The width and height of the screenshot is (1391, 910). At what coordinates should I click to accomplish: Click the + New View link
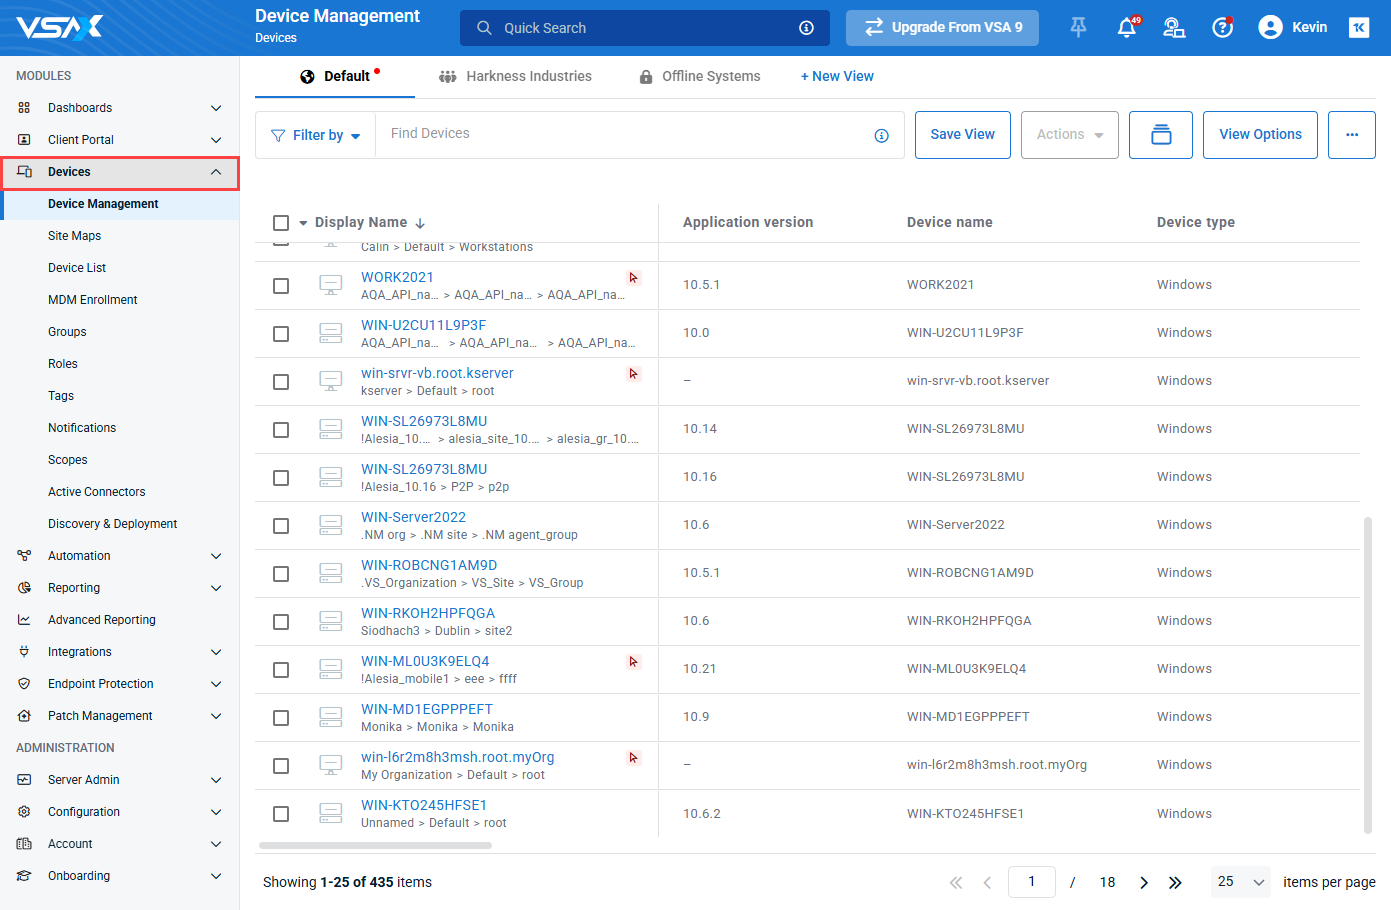[x=837, y=76]
